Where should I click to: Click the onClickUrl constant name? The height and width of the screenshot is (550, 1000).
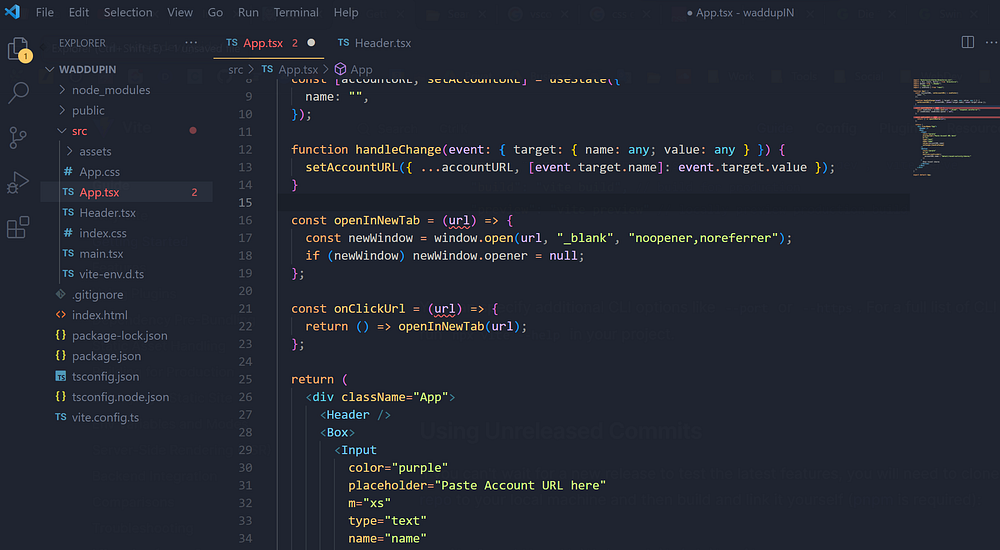[370, 308]
